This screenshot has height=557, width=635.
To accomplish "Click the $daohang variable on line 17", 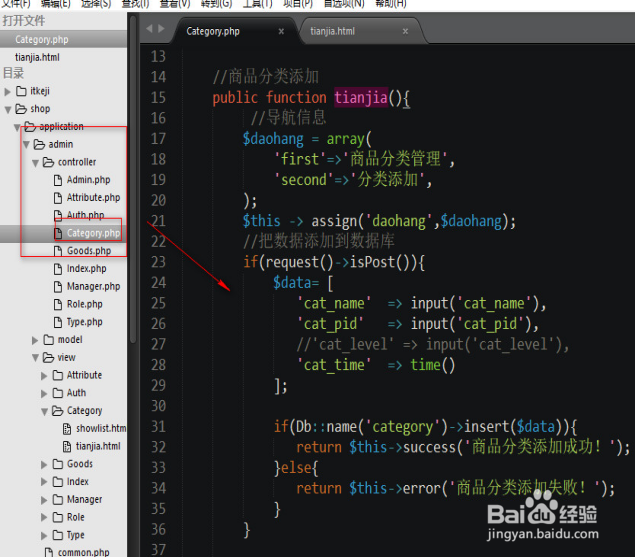I will coord(273,139).
